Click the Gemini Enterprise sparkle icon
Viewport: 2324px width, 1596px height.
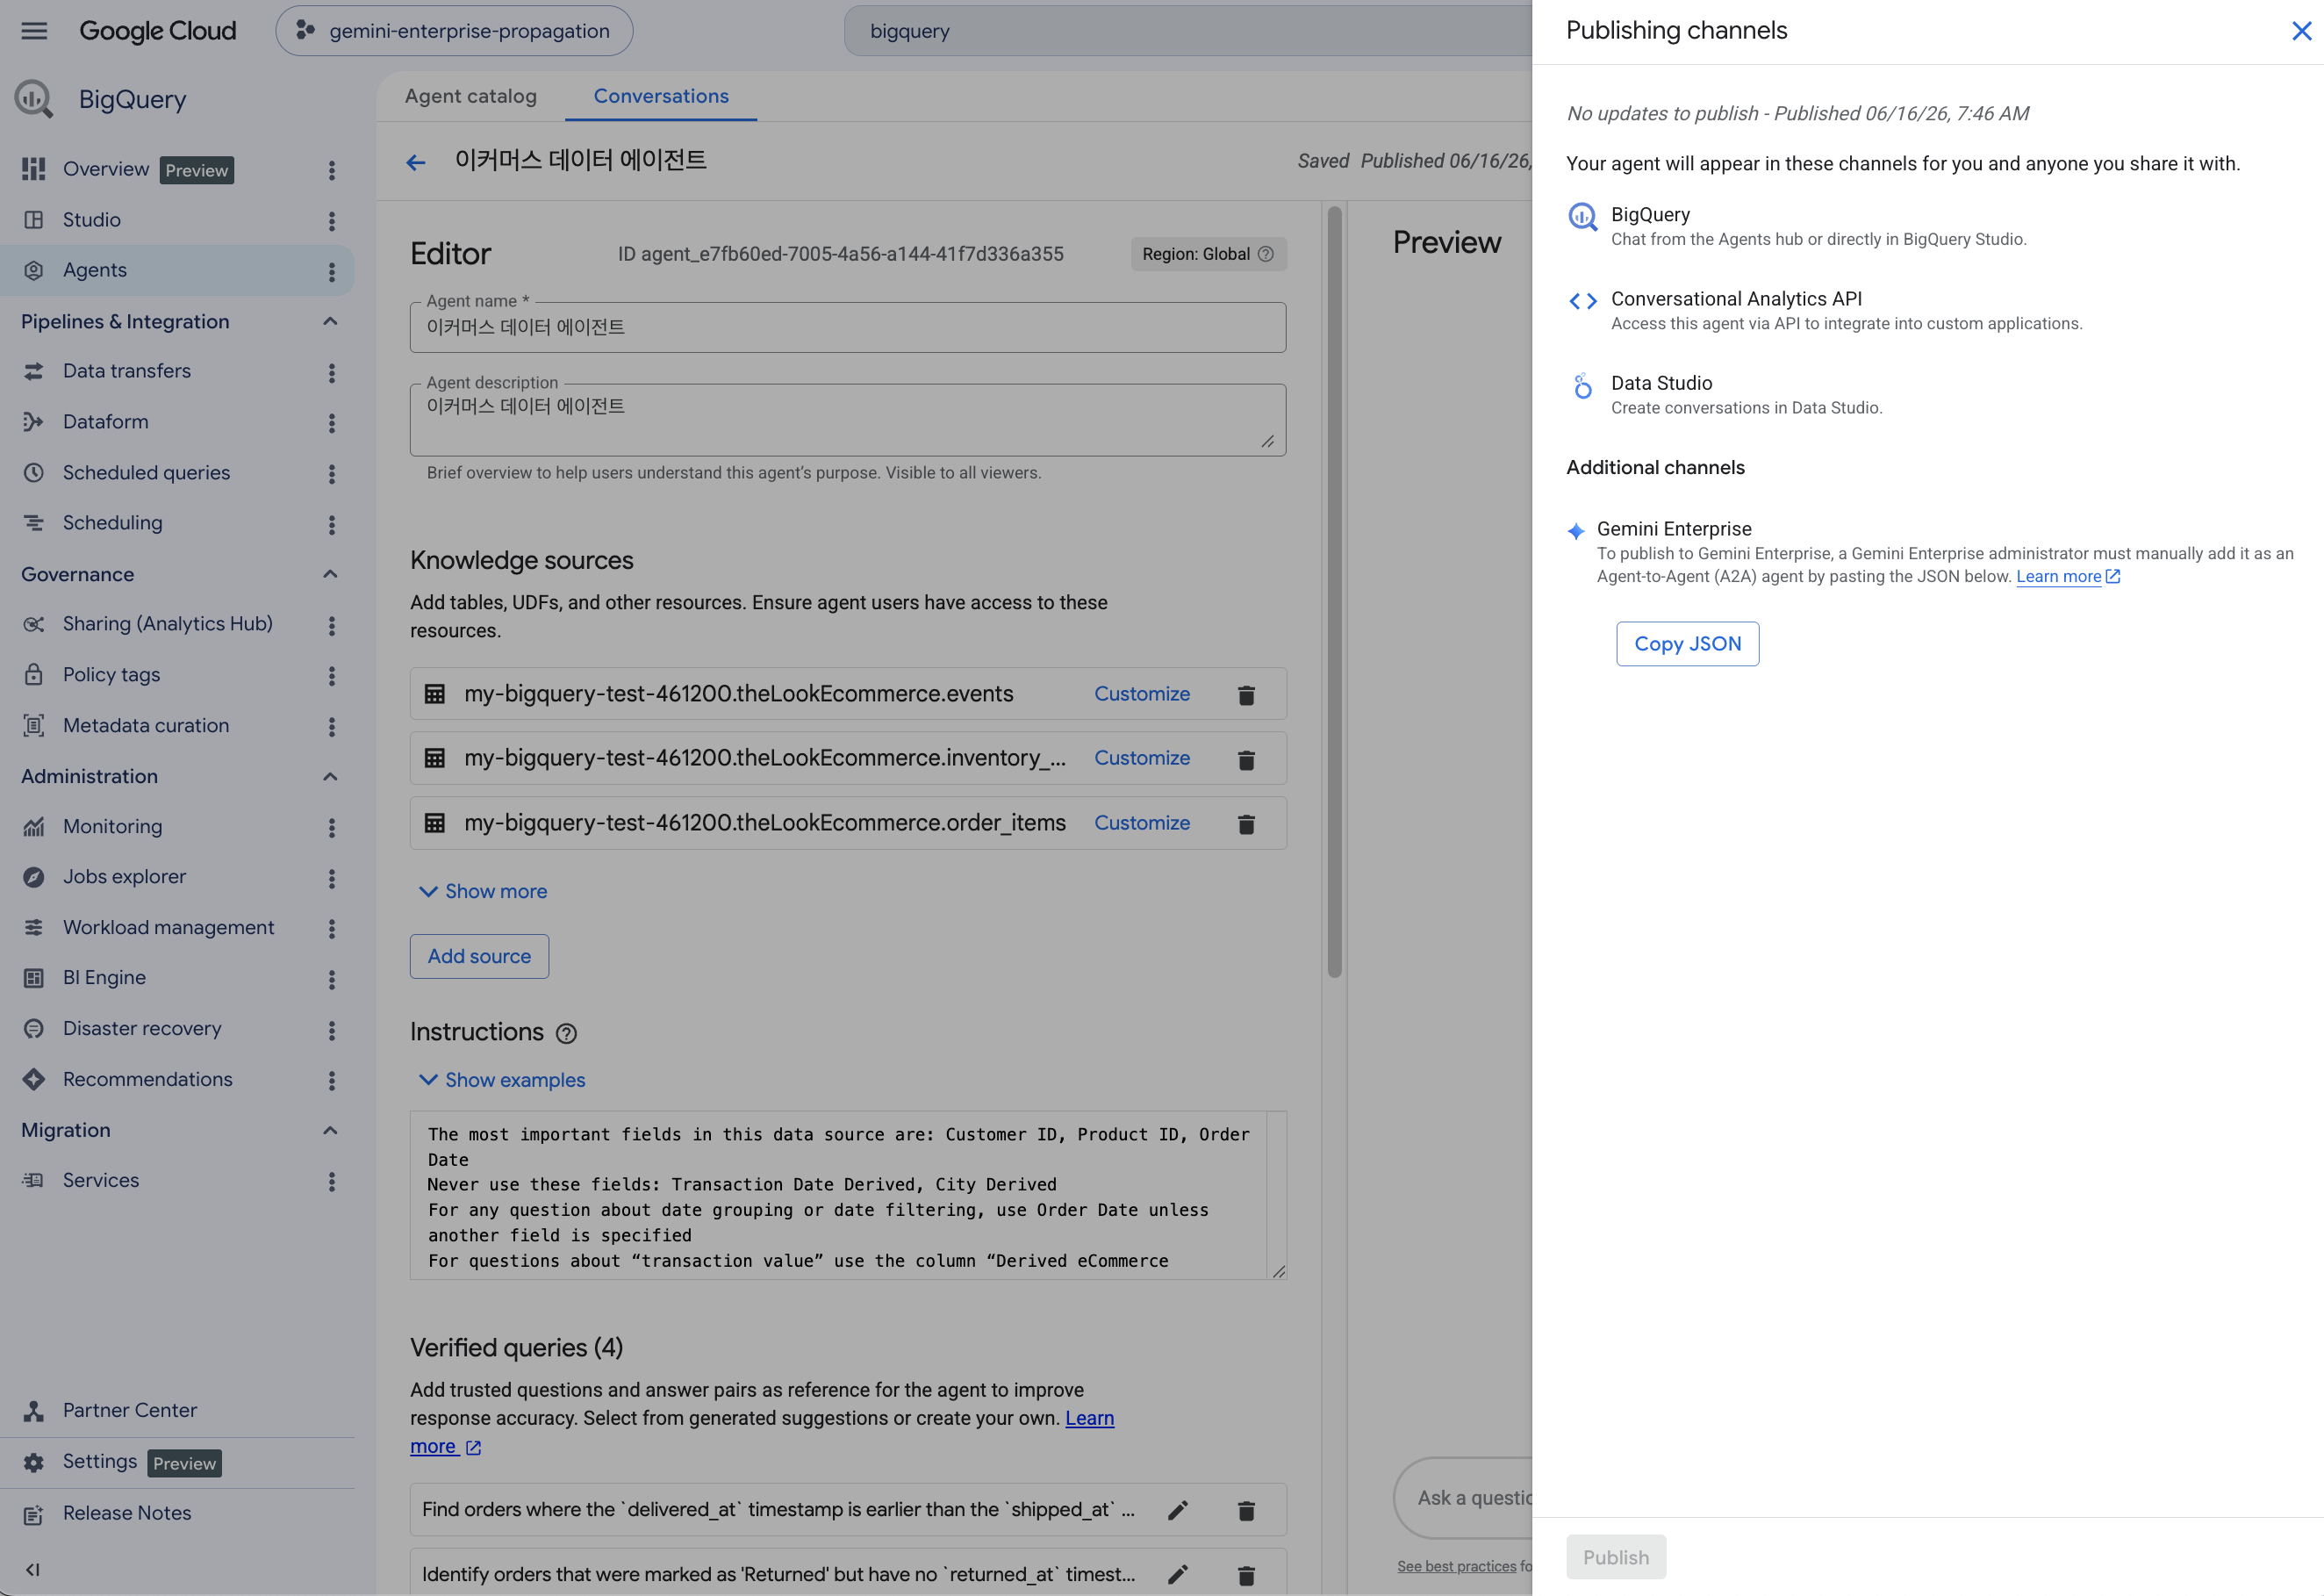(x=1576, y=530)
